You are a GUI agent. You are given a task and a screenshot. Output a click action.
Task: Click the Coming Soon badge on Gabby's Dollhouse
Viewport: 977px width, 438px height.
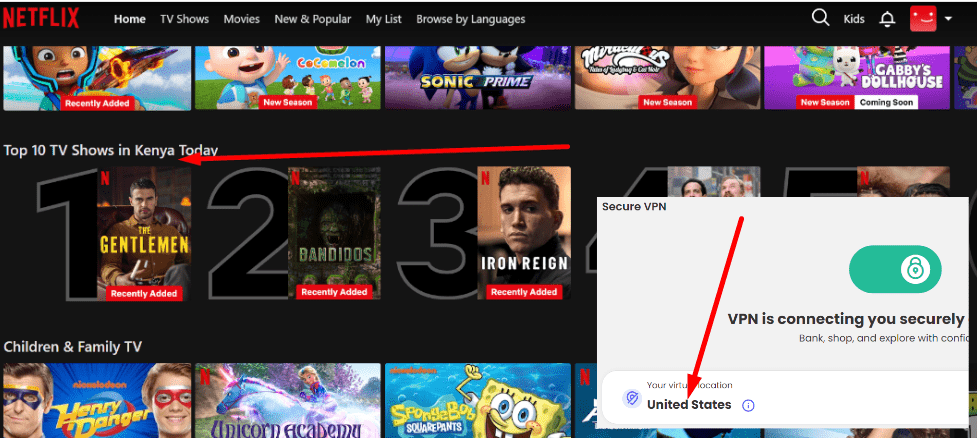pos(885,102)
